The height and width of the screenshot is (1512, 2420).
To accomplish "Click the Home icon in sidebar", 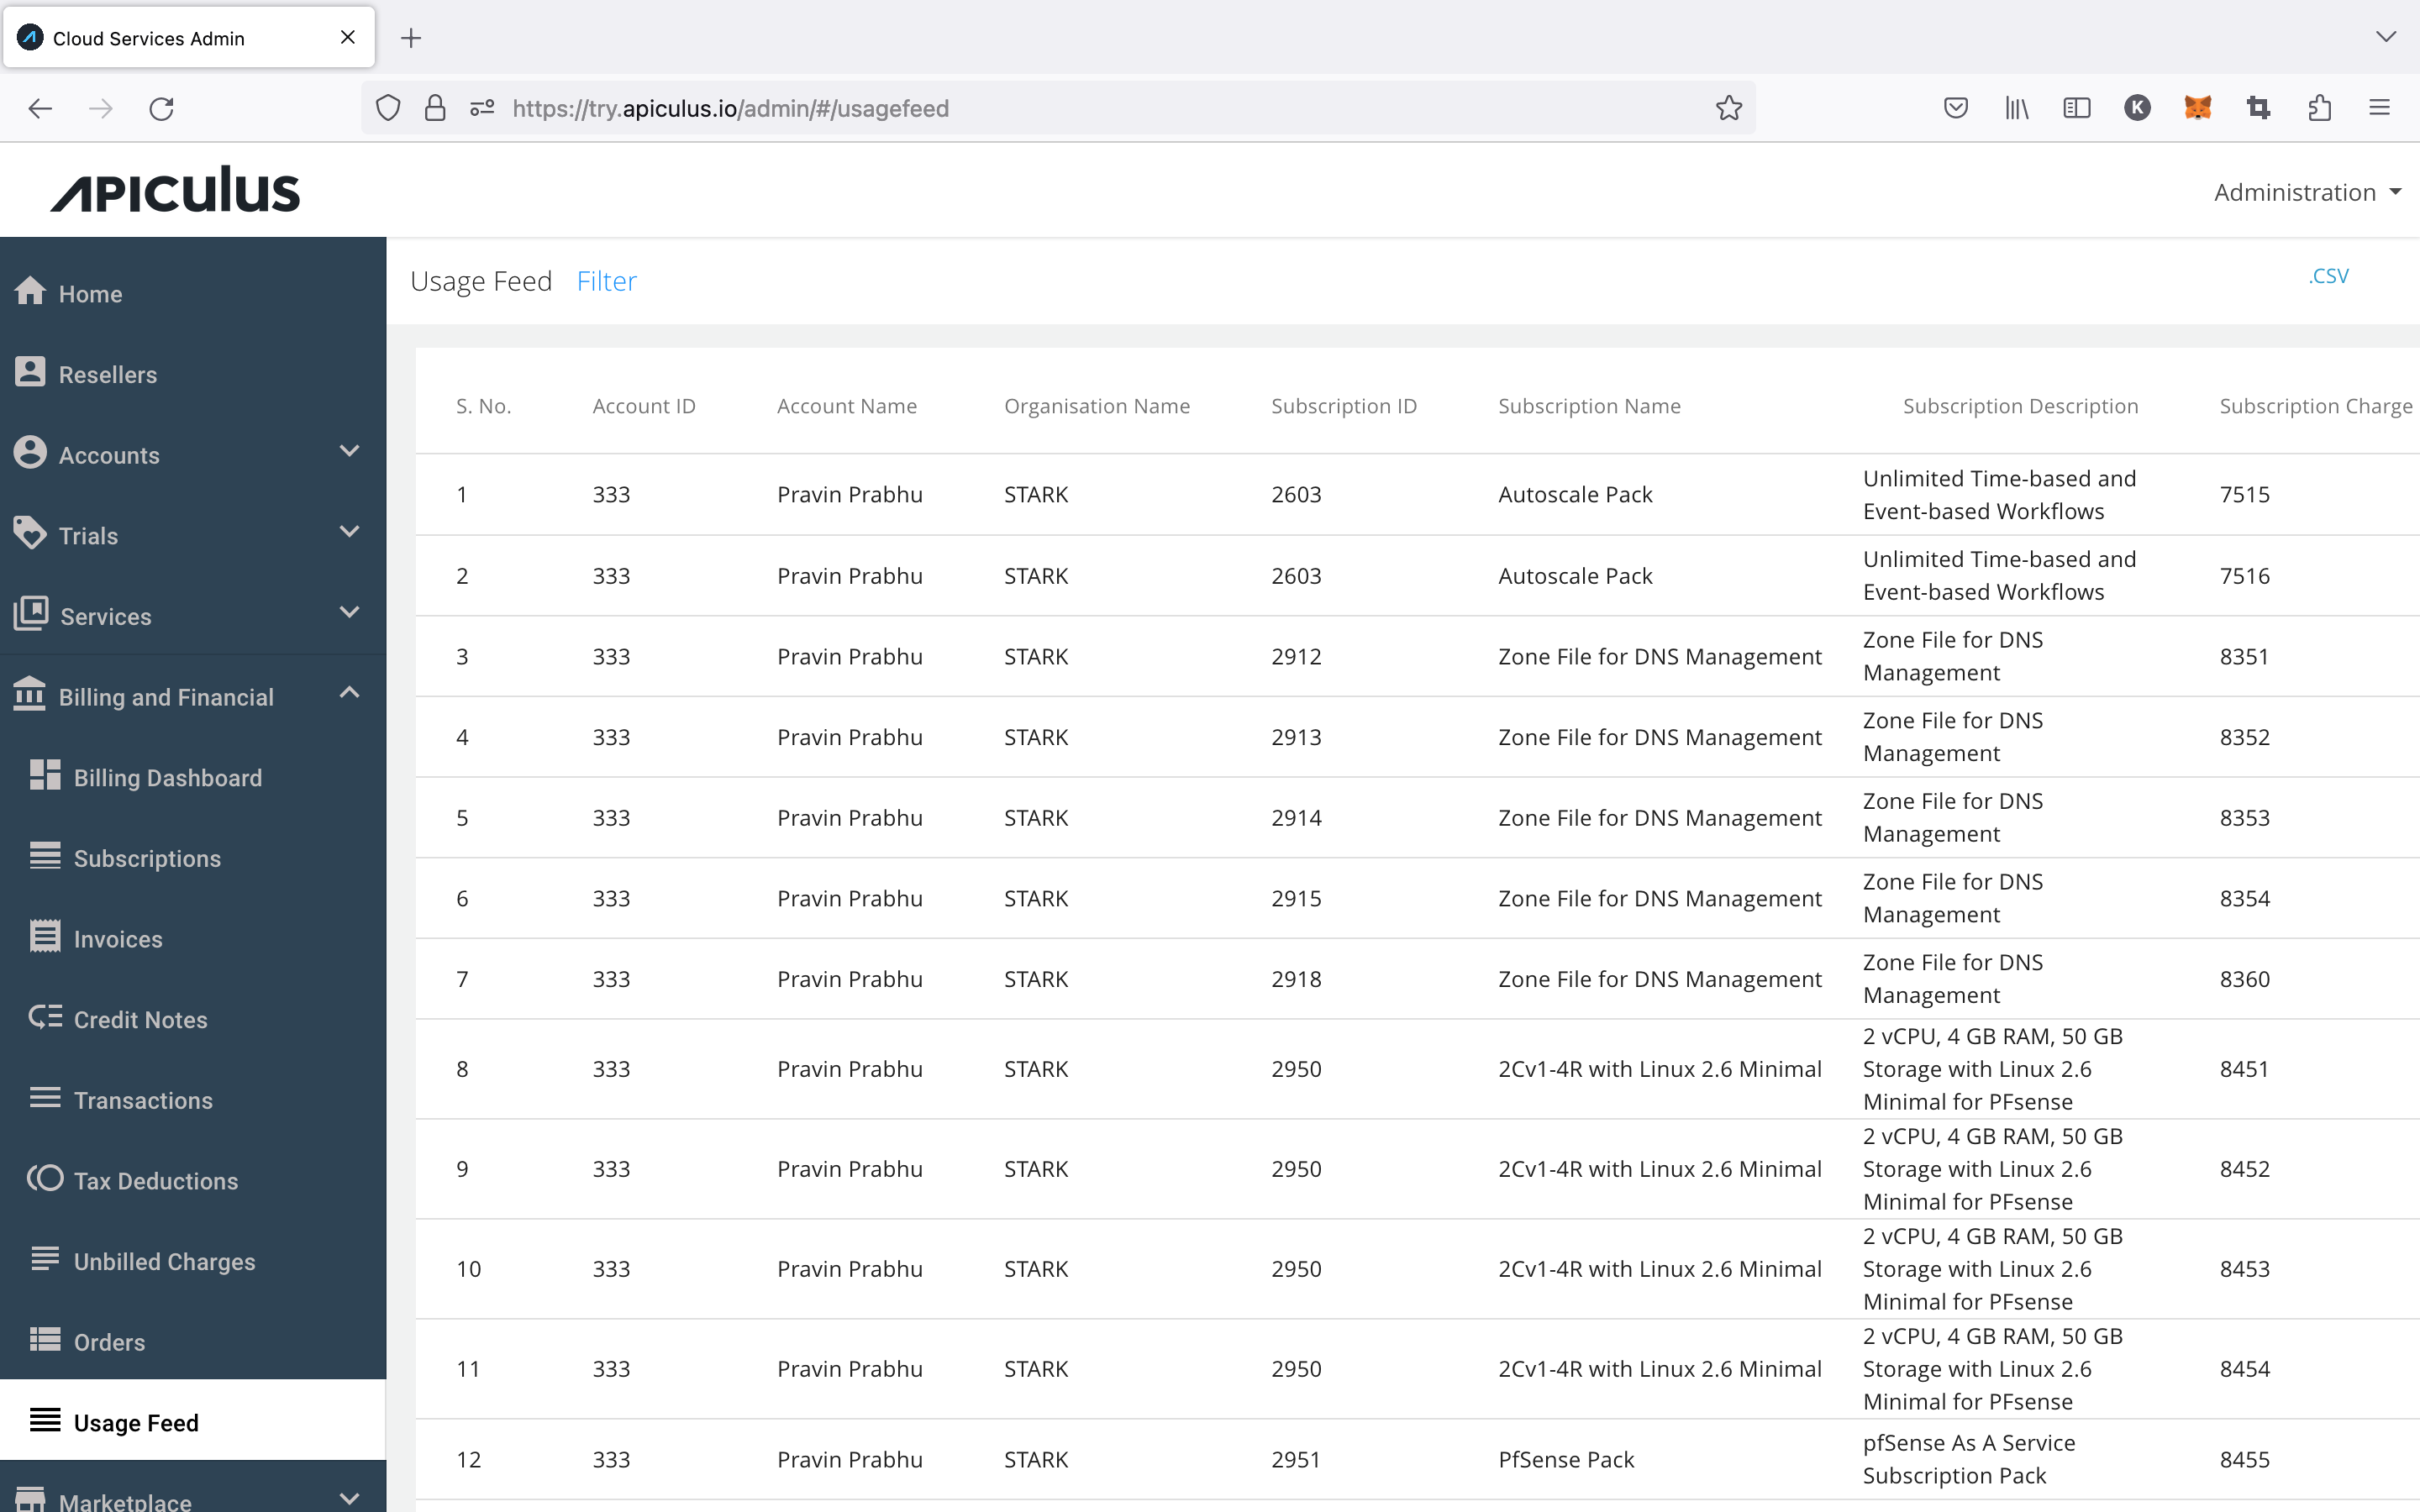I will (33, 292).
